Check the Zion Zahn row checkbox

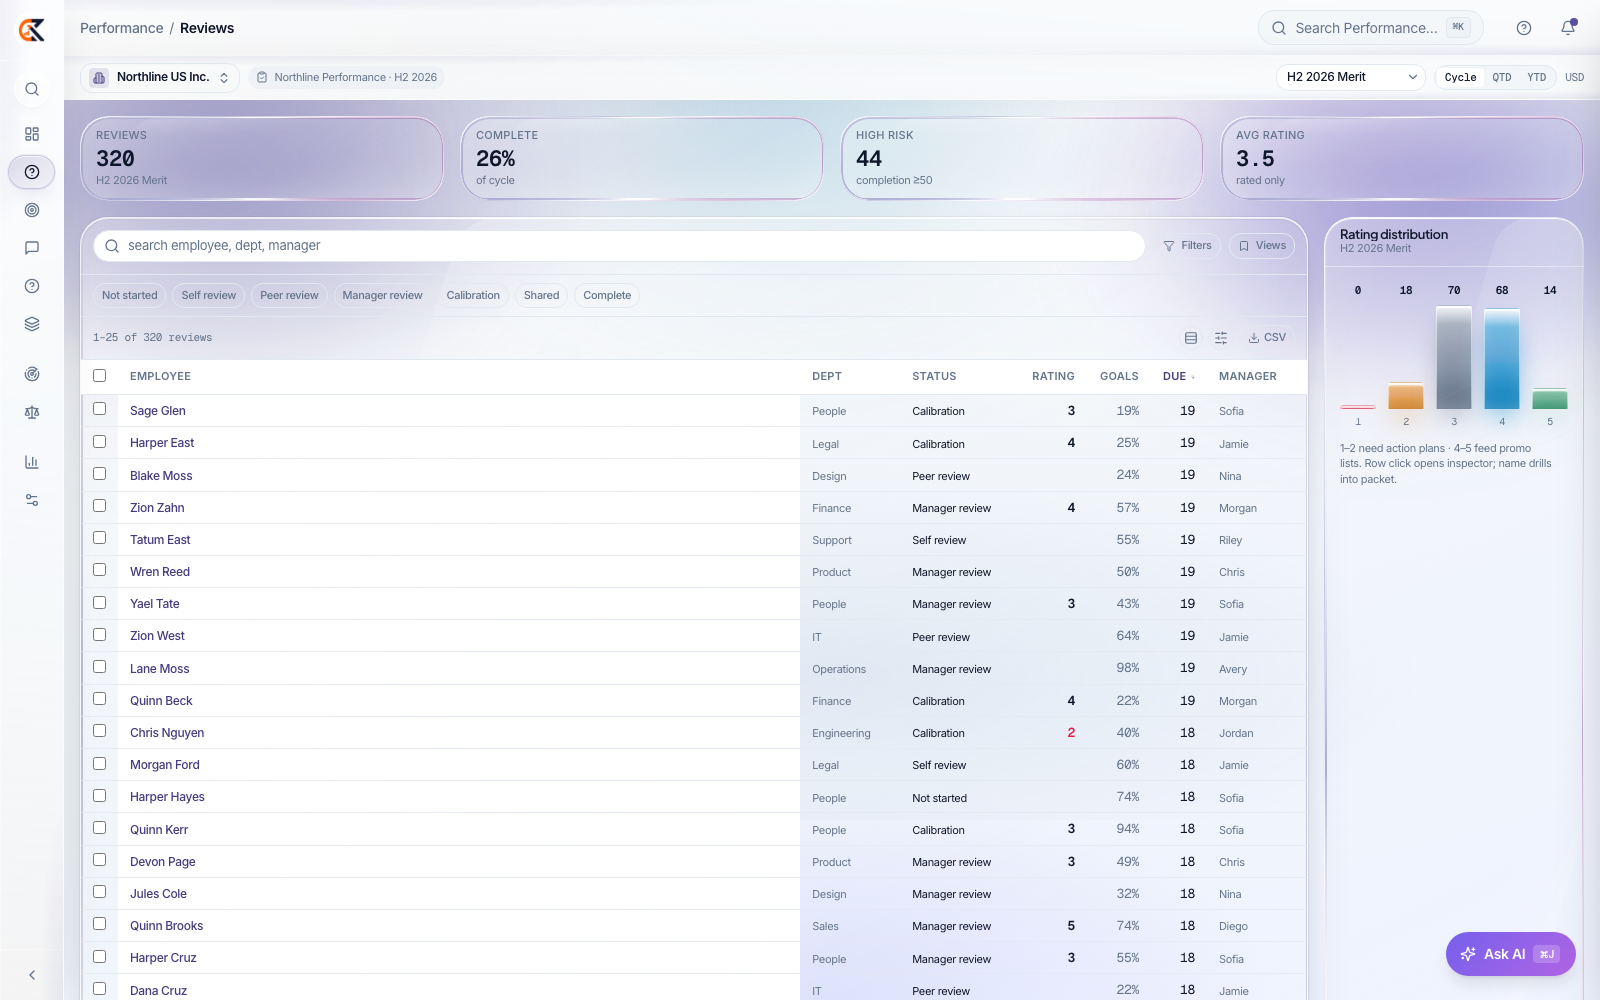99,505
